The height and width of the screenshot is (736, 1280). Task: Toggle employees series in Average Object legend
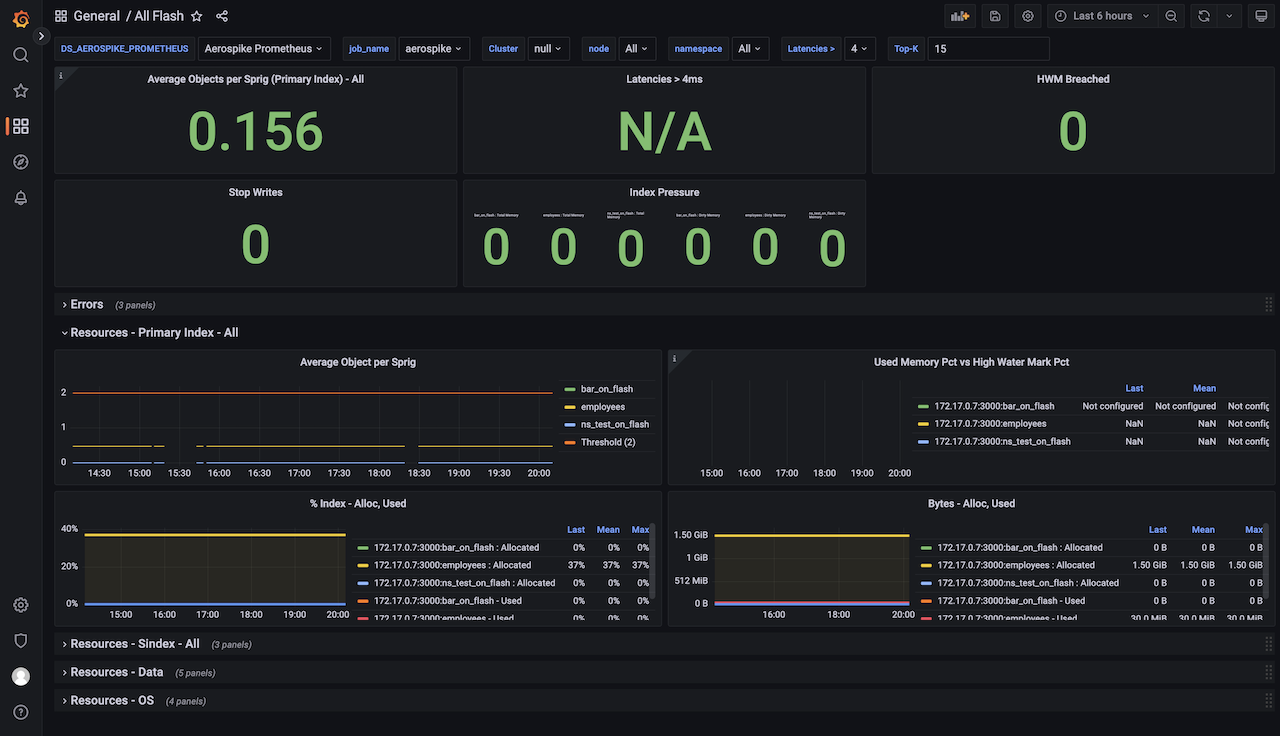pos(602,407)
